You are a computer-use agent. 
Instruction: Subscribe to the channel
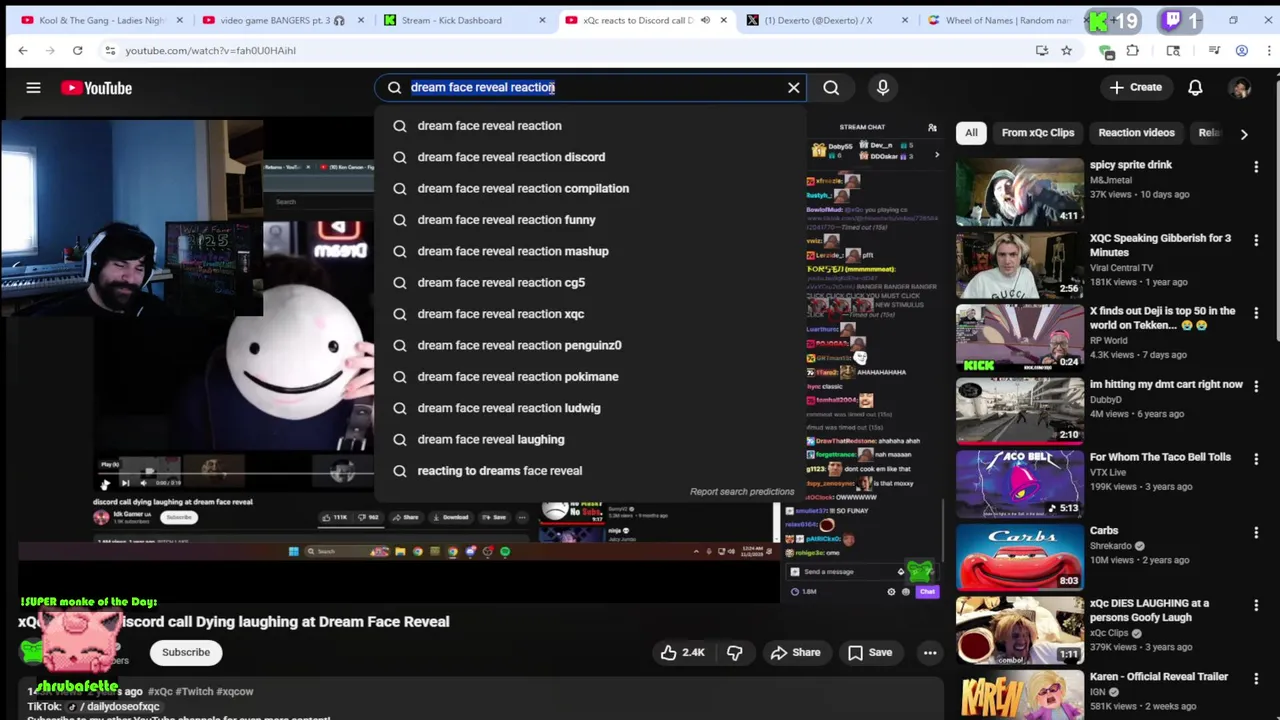pos(186,653)
